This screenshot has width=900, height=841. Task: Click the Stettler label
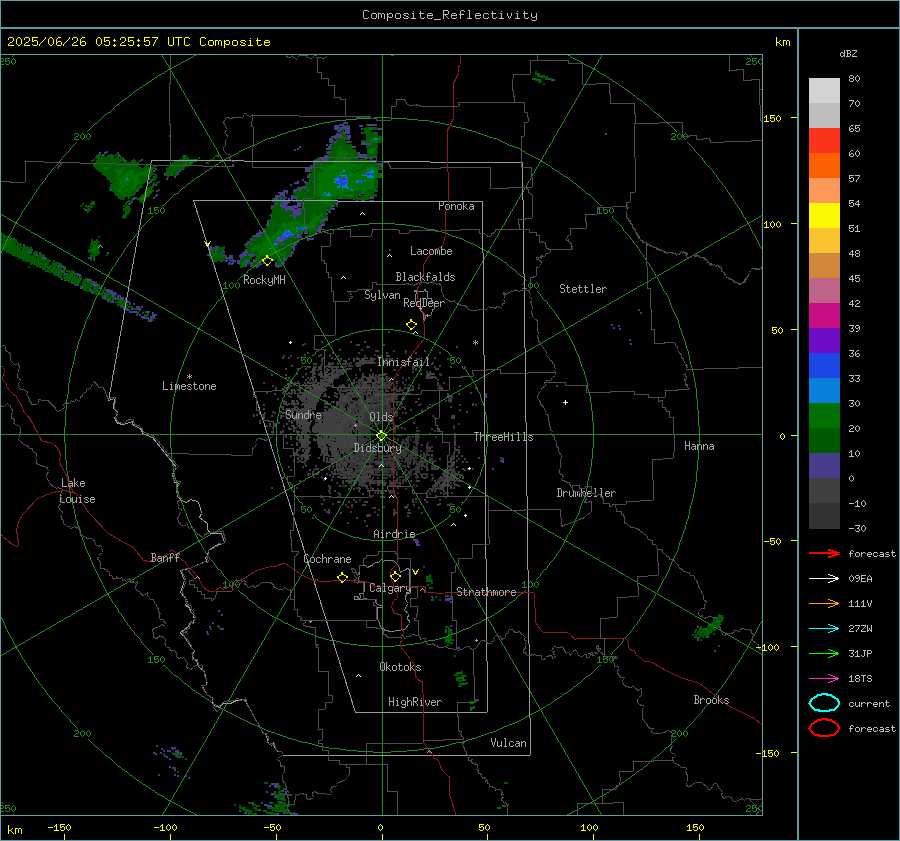[x=583, y=289]
